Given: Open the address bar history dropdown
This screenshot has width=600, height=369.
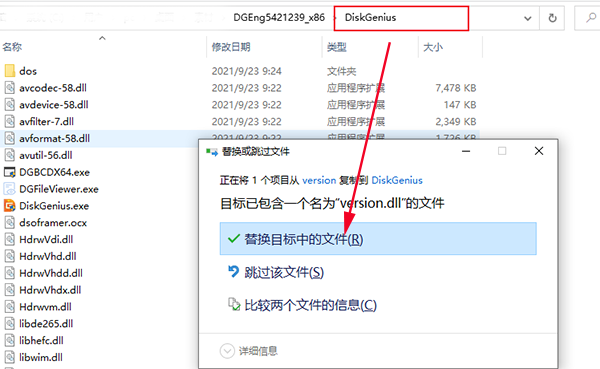Looking at the screenshot, I should [528, 18].
